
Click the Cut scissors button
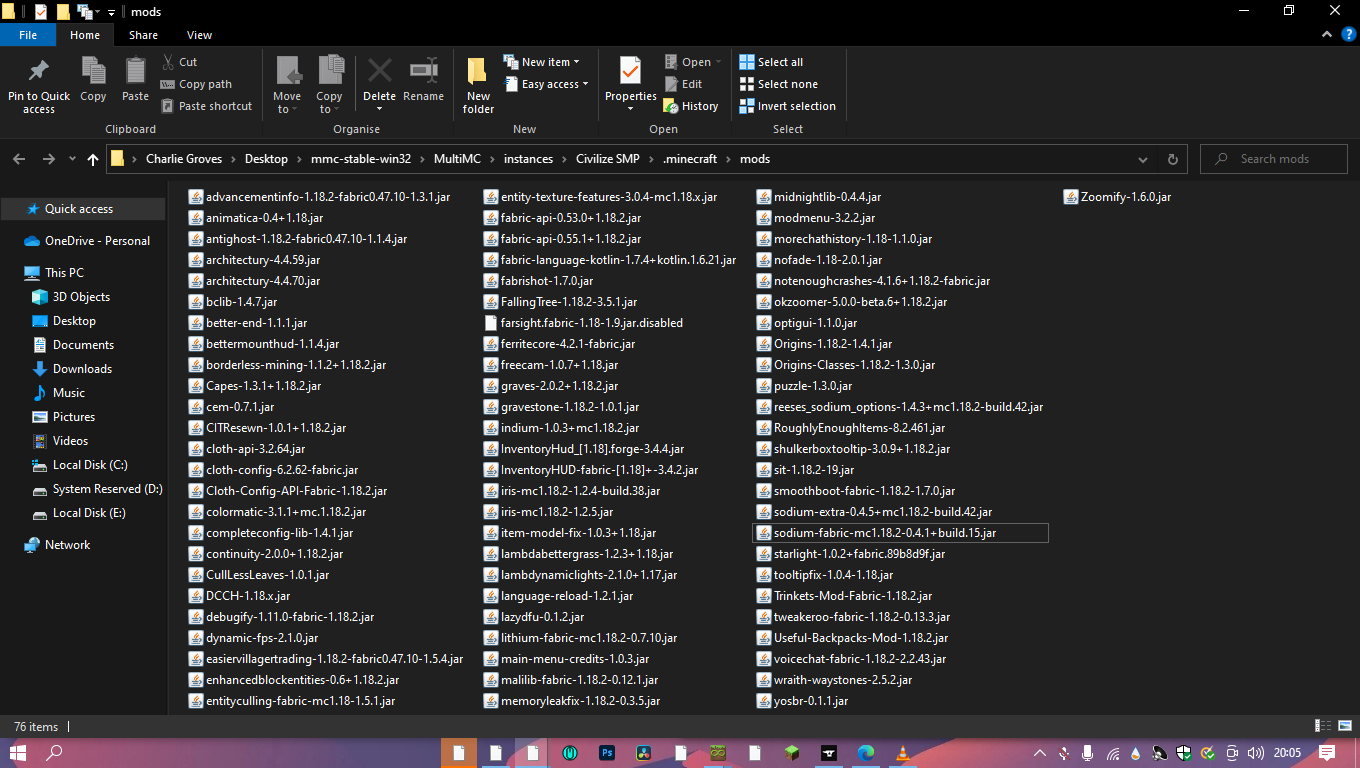coord(179,62)
